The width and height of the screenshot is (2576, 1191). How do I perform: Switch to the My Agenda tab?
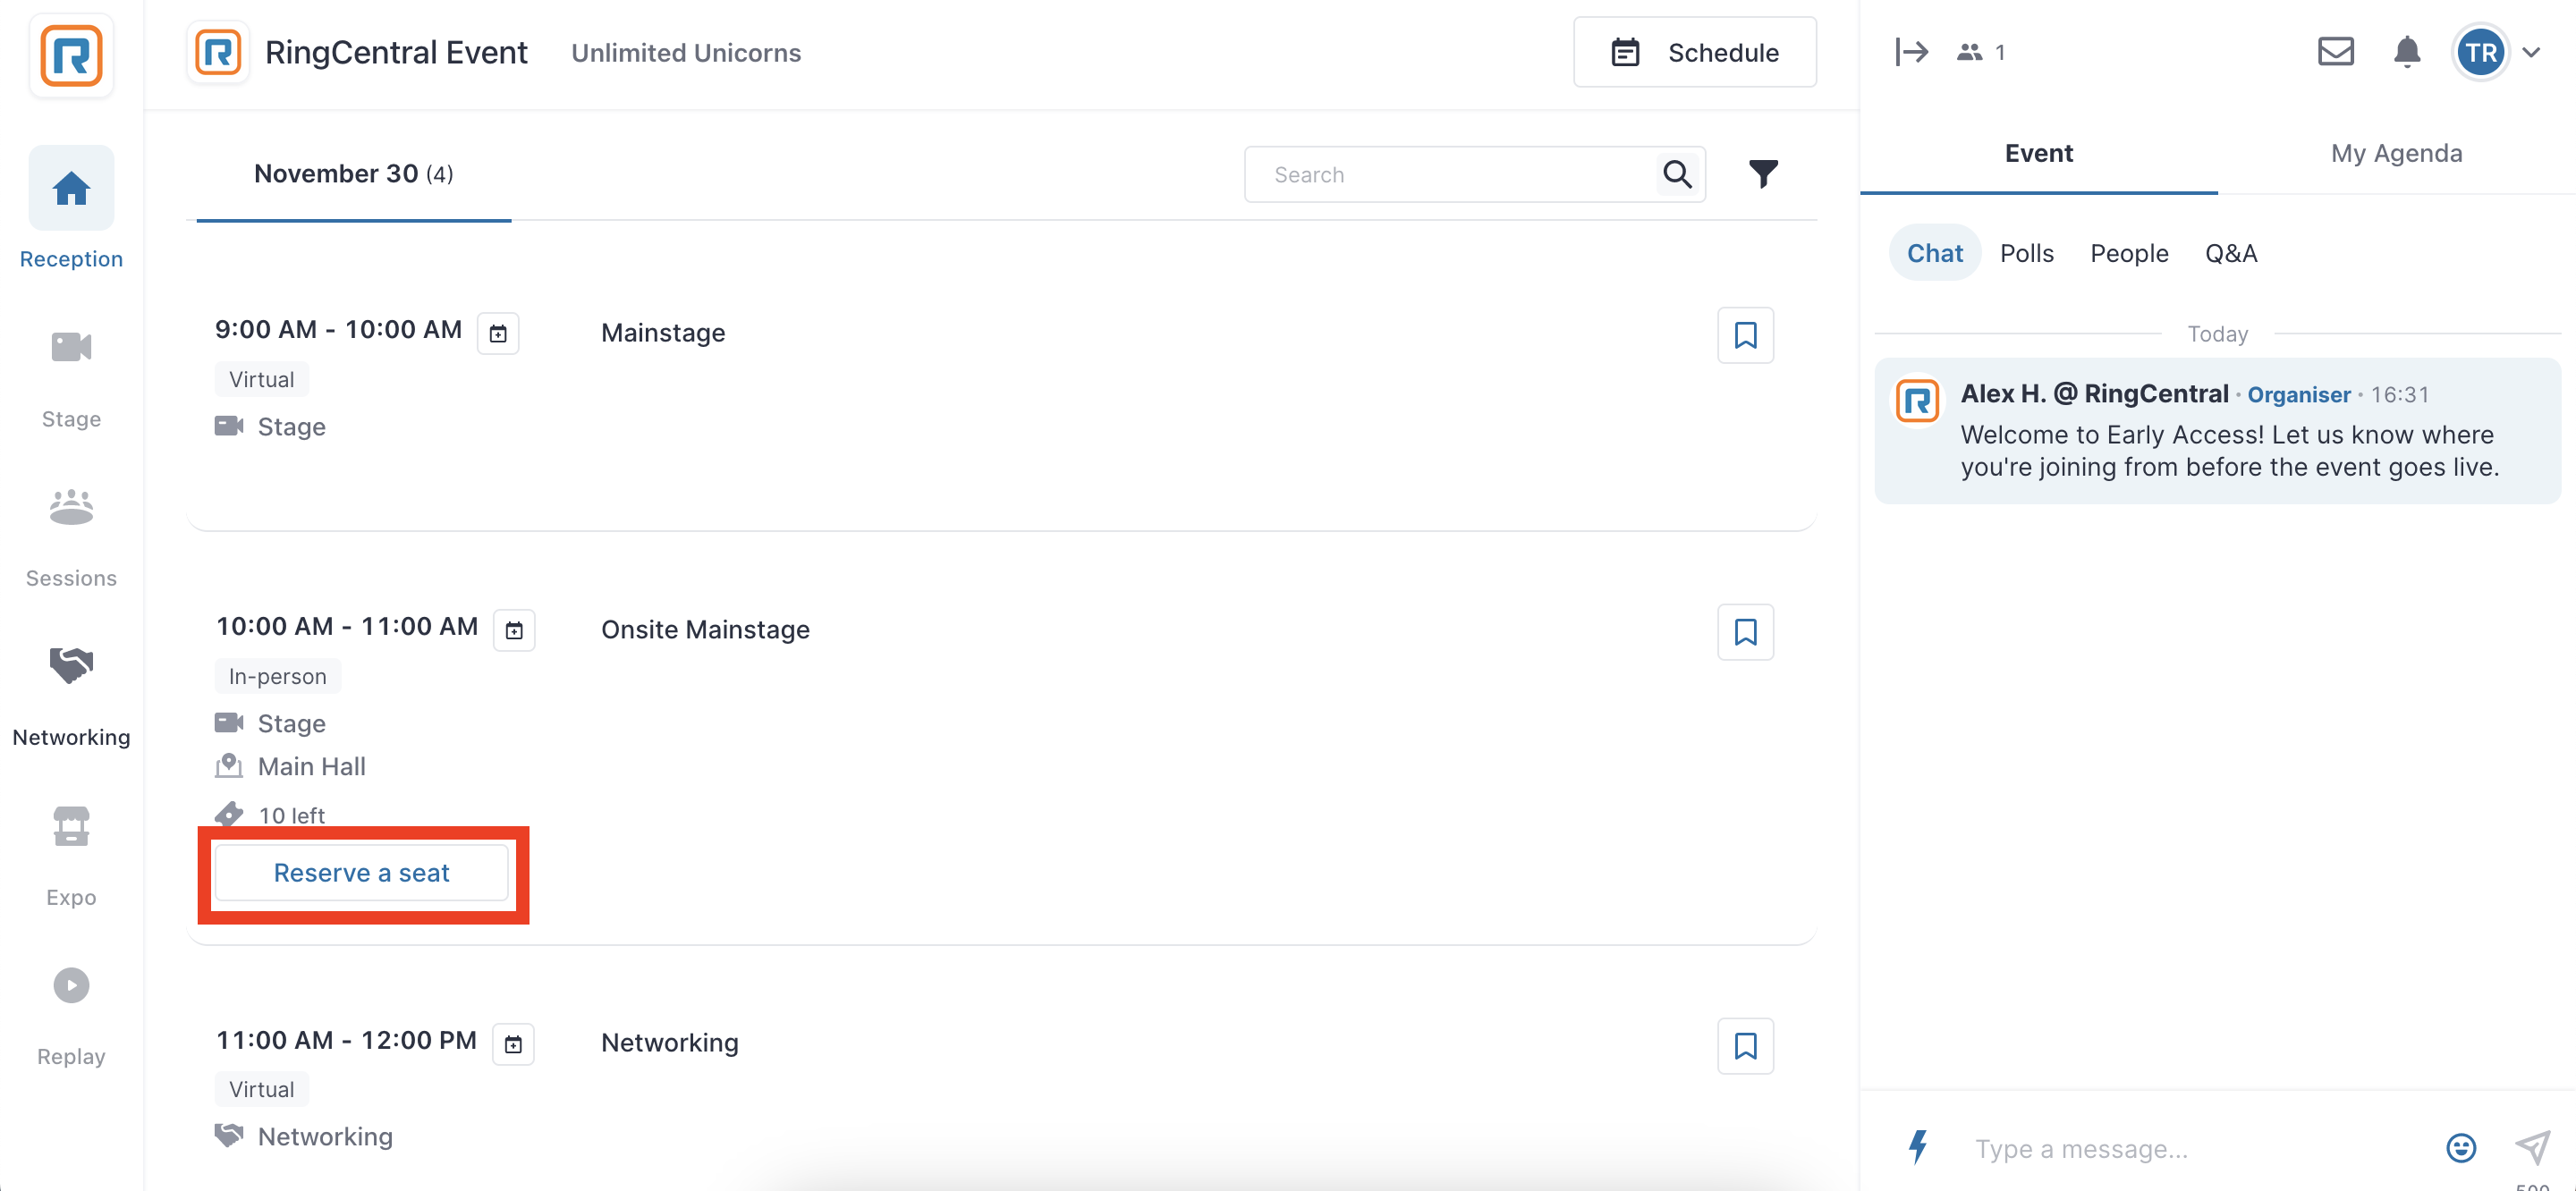coord(2396,153)
